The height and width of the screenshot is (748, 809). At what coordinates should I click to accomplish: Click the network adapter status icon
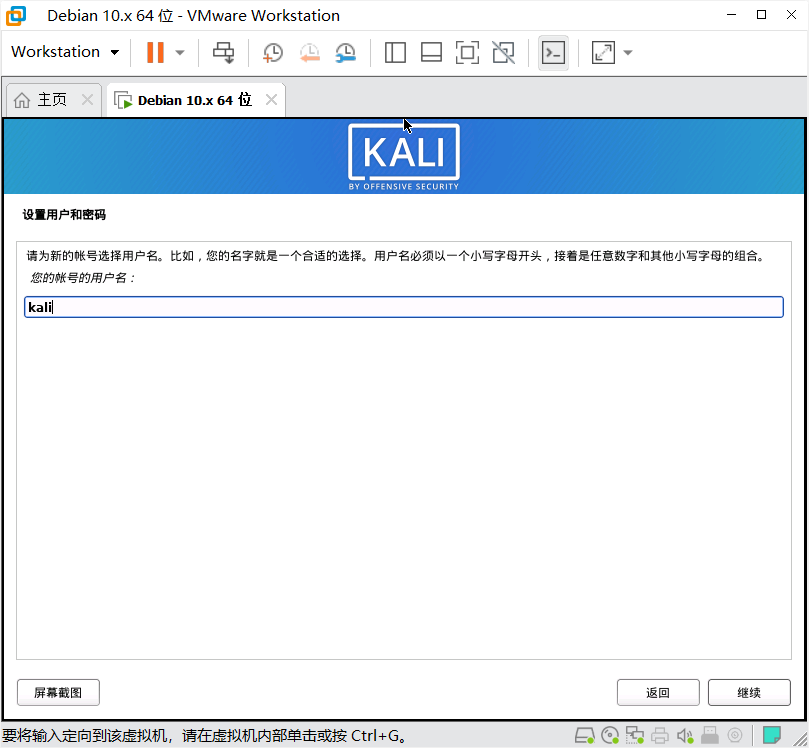click(635, 735)
